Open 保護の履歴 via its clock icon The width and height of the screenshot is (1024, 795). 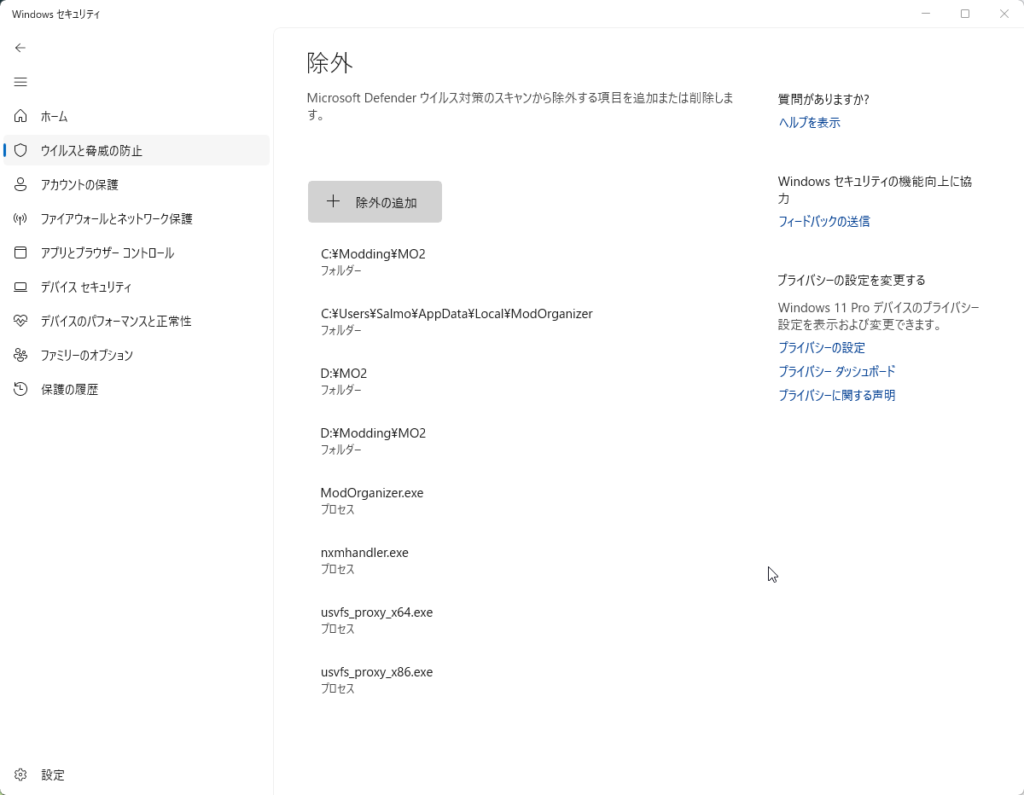[x=20, y=389]
